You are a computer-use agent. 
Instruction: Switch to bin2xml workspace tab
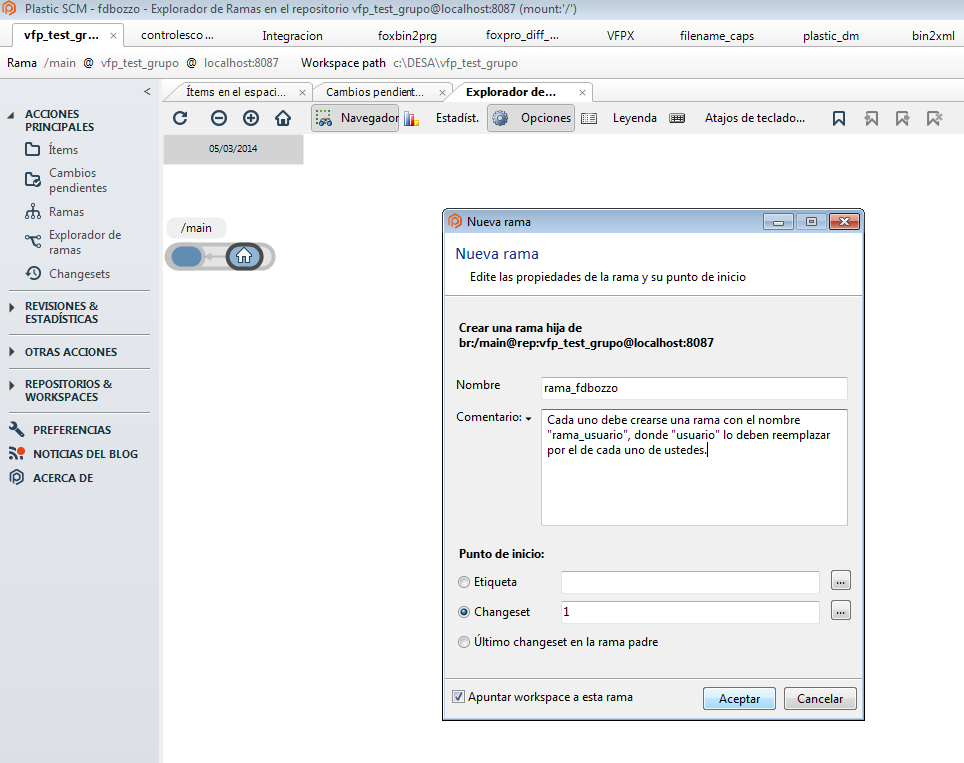pyautogui.click(x=933, y=36)
